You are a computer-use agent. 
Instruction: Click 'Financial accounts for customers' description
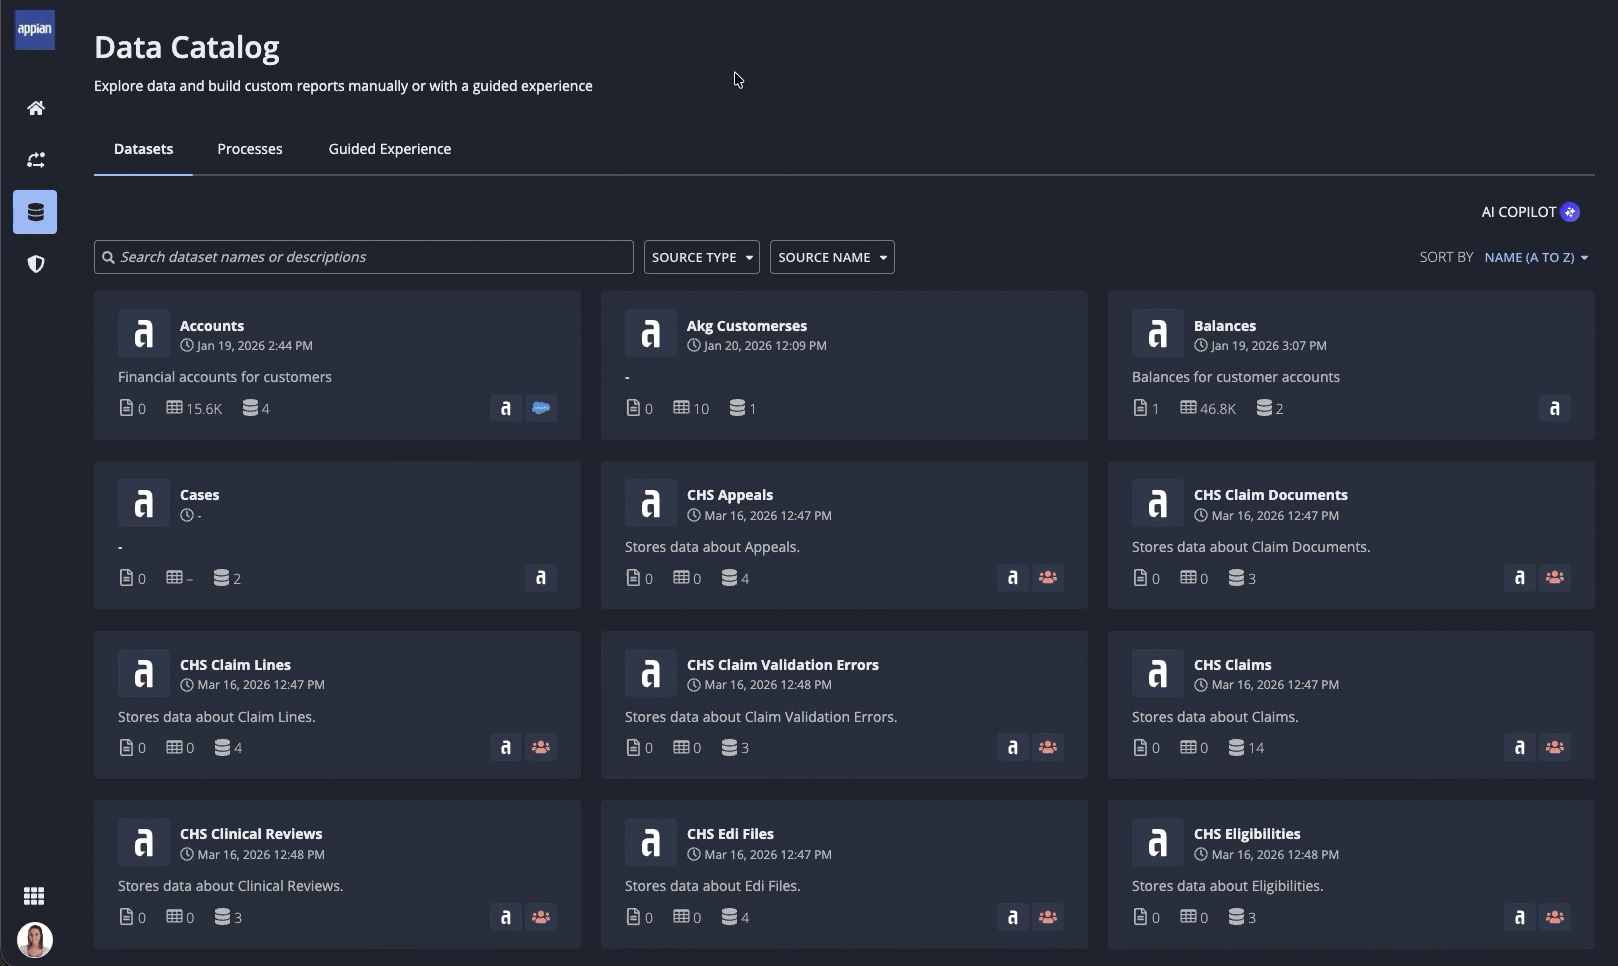(x=225, y=377)
